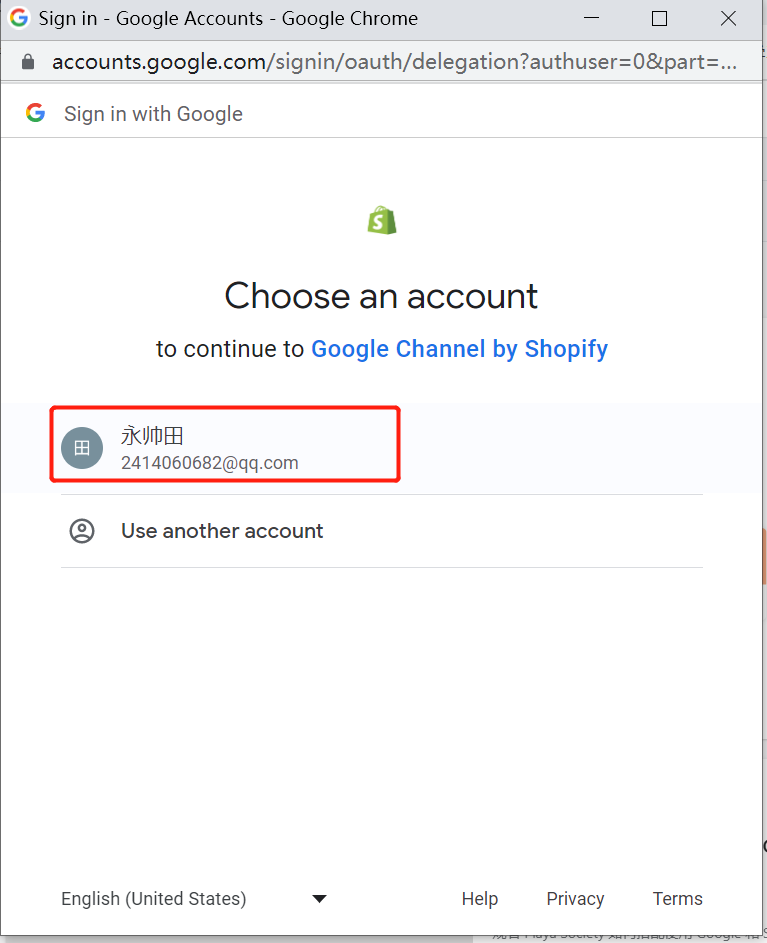
Task: Click the green Shopify bag icon
Action: point(382,220)
